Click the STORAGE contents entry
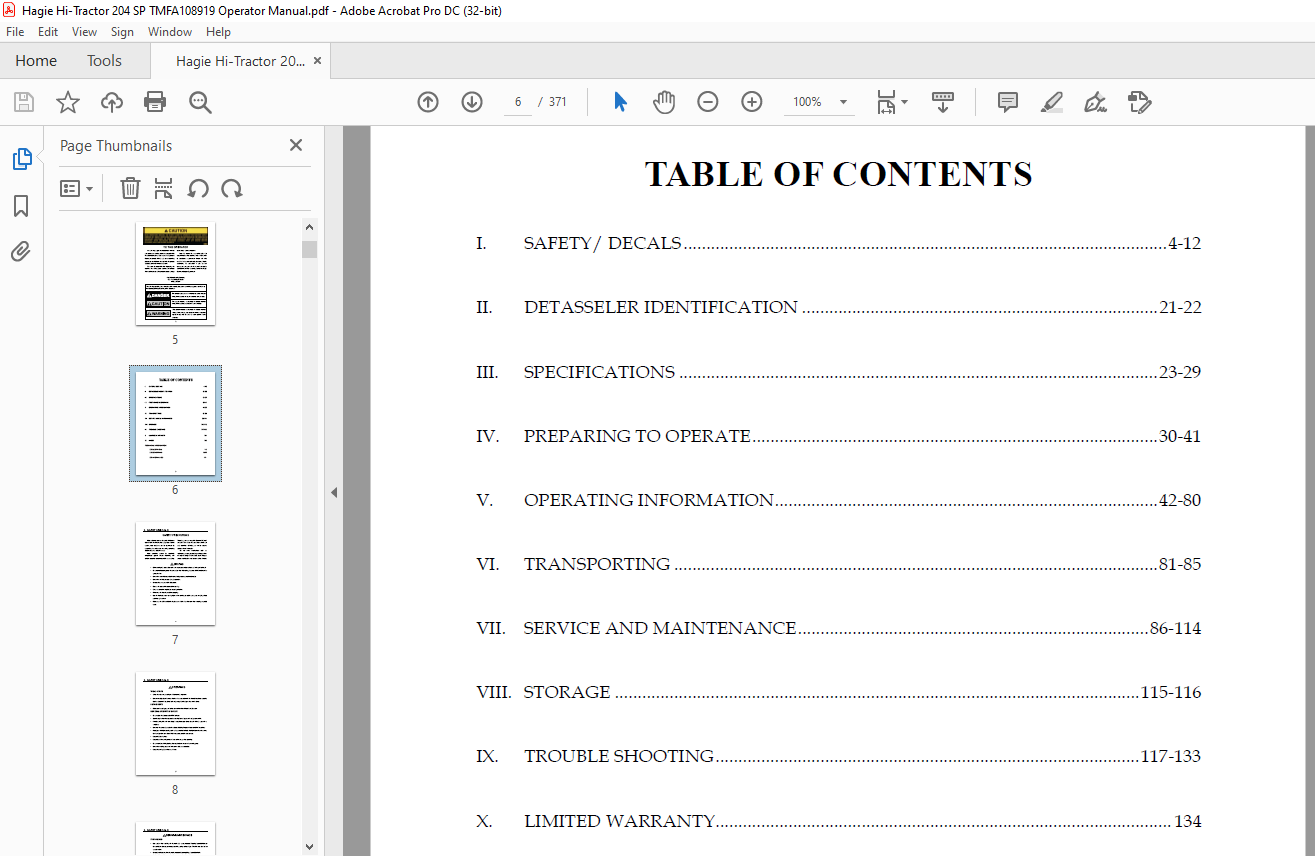 [838, 692]
